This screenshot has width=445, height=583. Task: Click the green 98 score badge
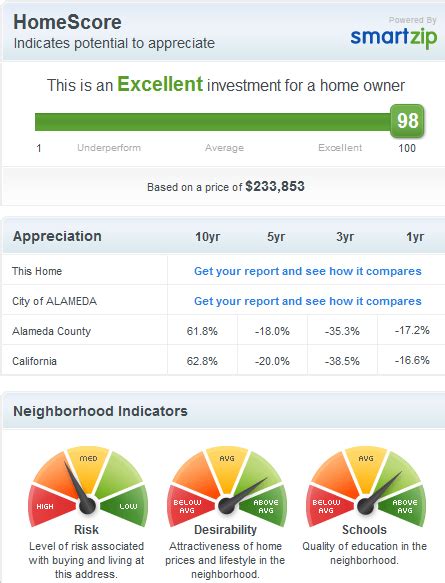[x=407, y=121]
